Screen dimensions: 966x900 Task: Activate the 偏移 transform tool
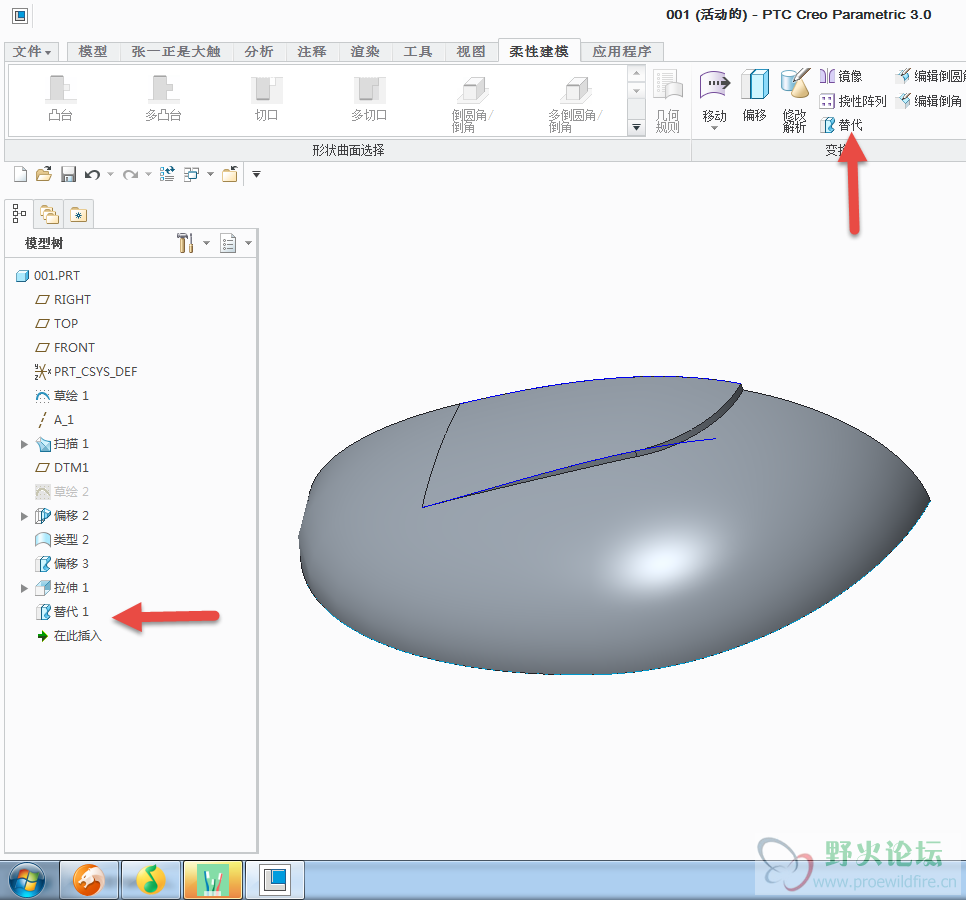(754, 95)
